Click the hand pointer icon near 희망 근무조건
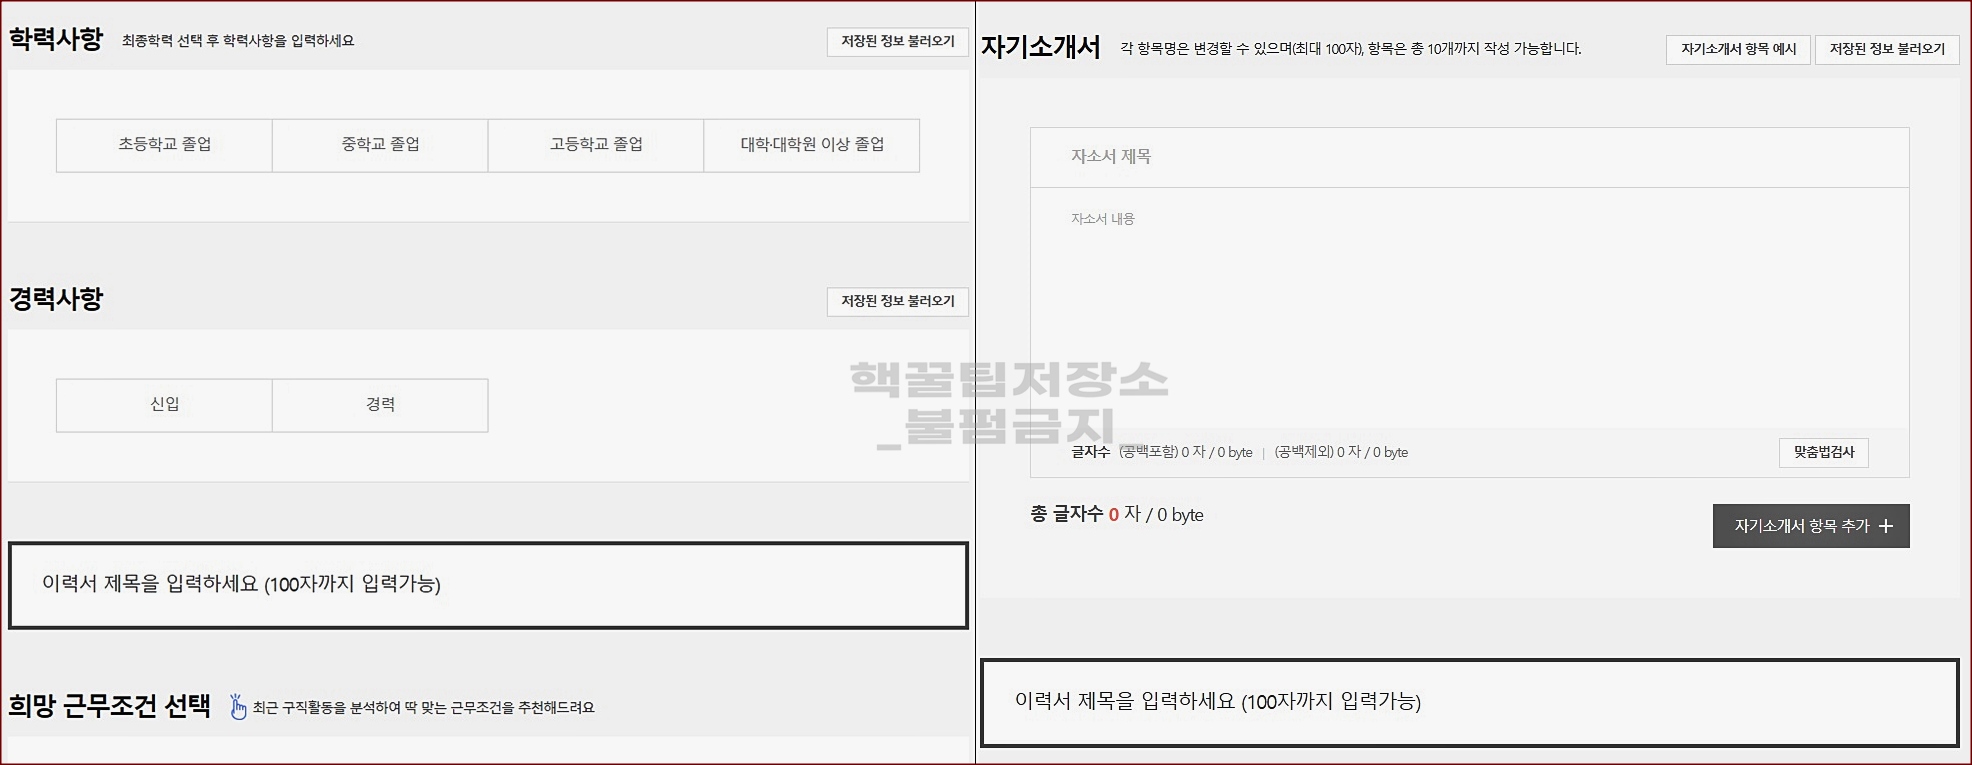This screenshot has width=1972, height=765. [x=238, y=707]
